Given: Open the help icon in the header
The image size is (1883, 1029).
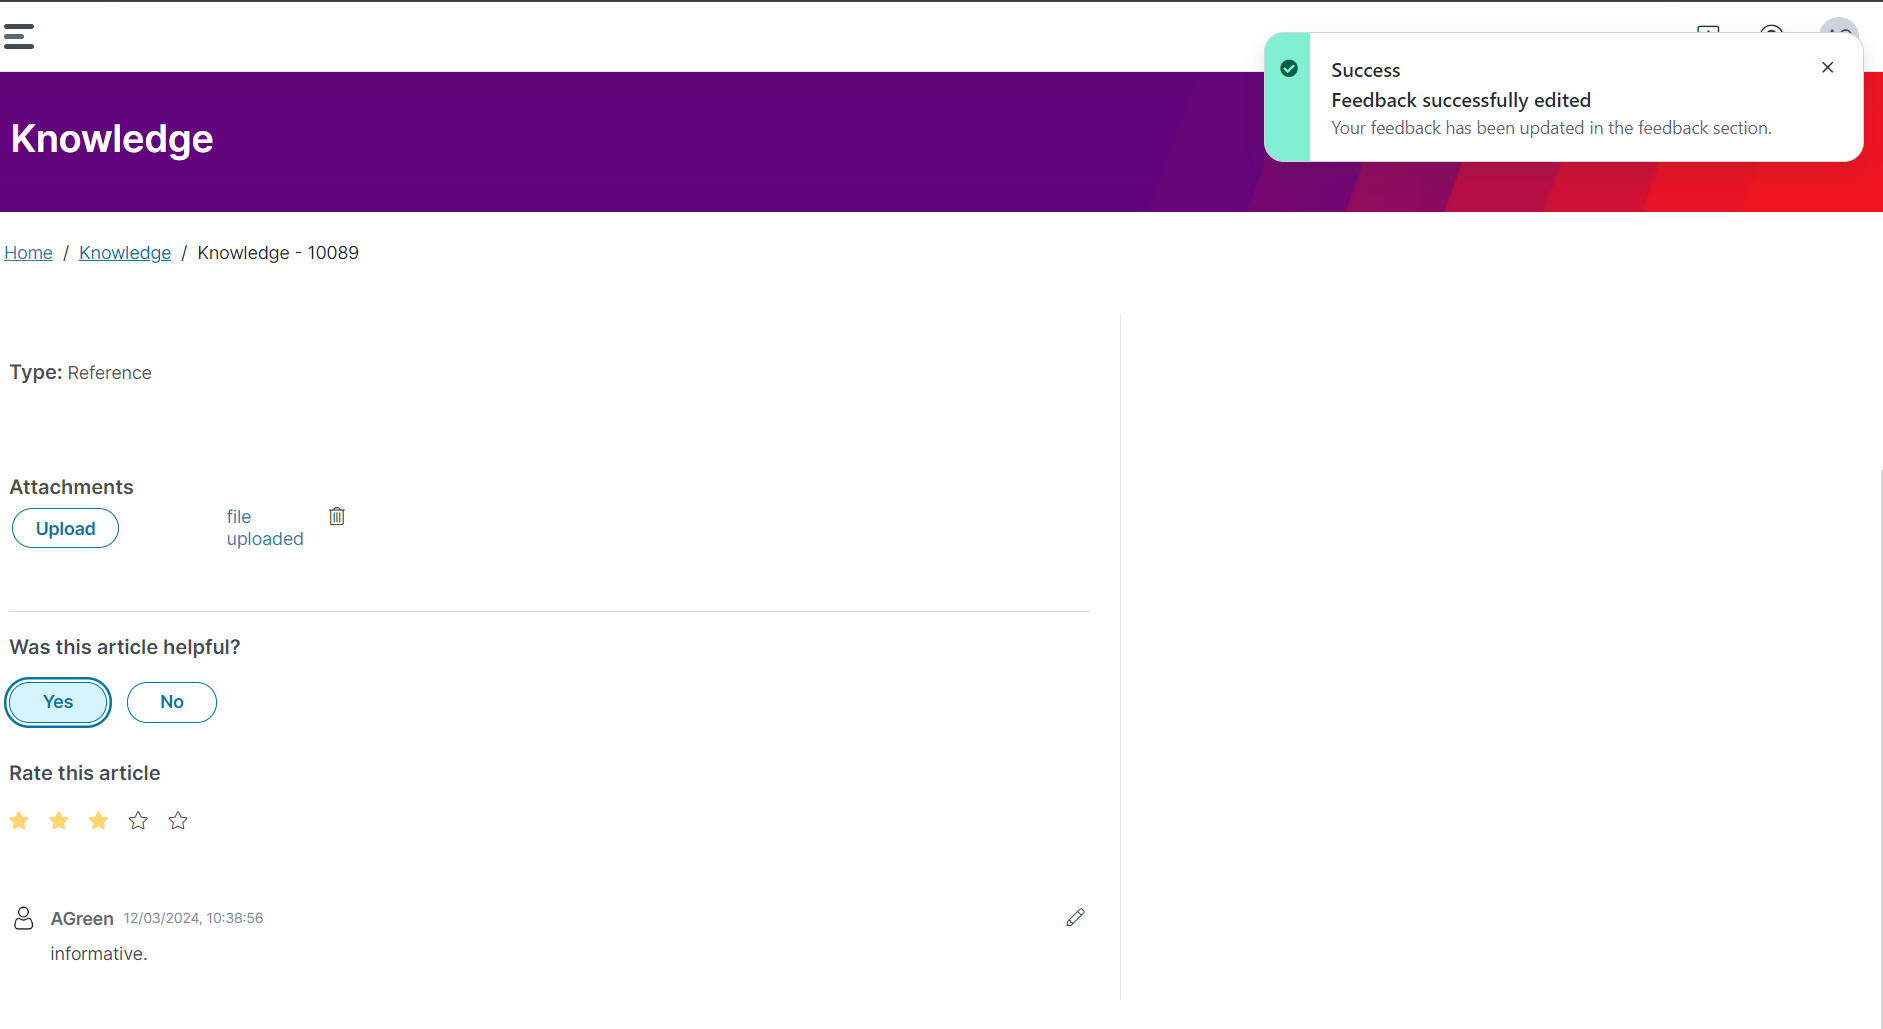Looking at the screenshot, I should pos(1771,34).
